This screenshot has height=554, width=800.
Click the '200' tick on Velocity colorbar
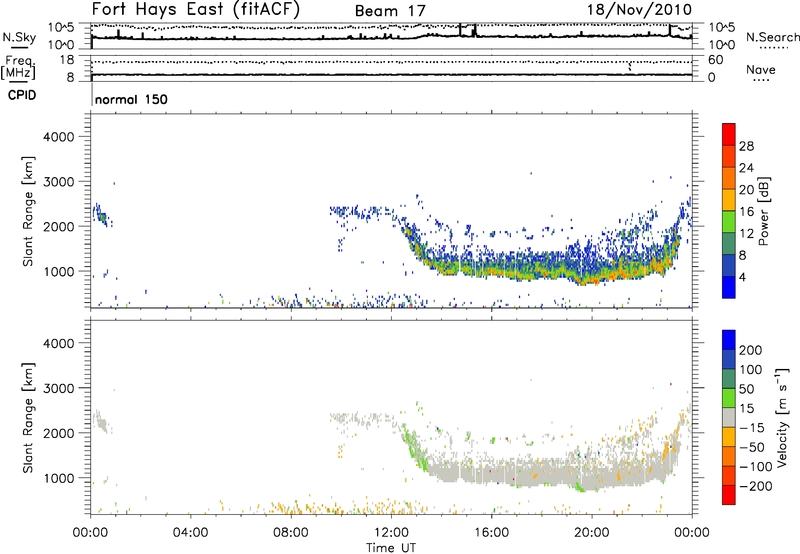coord(751,350)
